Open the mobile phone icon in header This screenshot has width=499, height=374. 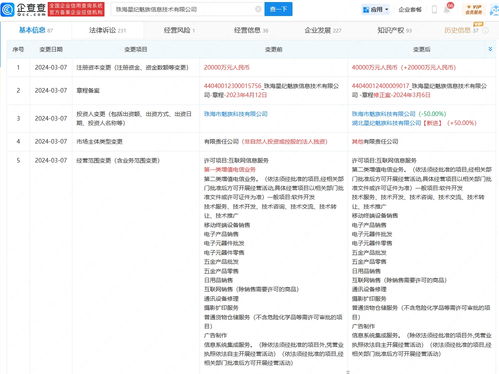(434, 9)
